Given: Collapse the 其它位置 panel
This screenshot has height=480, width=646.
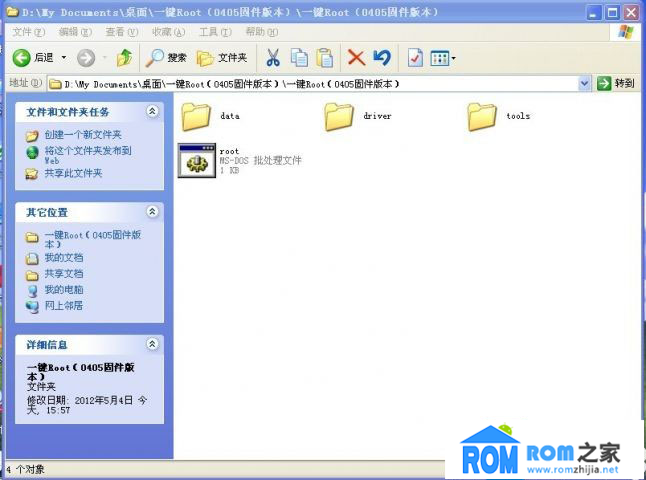Looking at the screenshot, I should (x=152, y=211).
